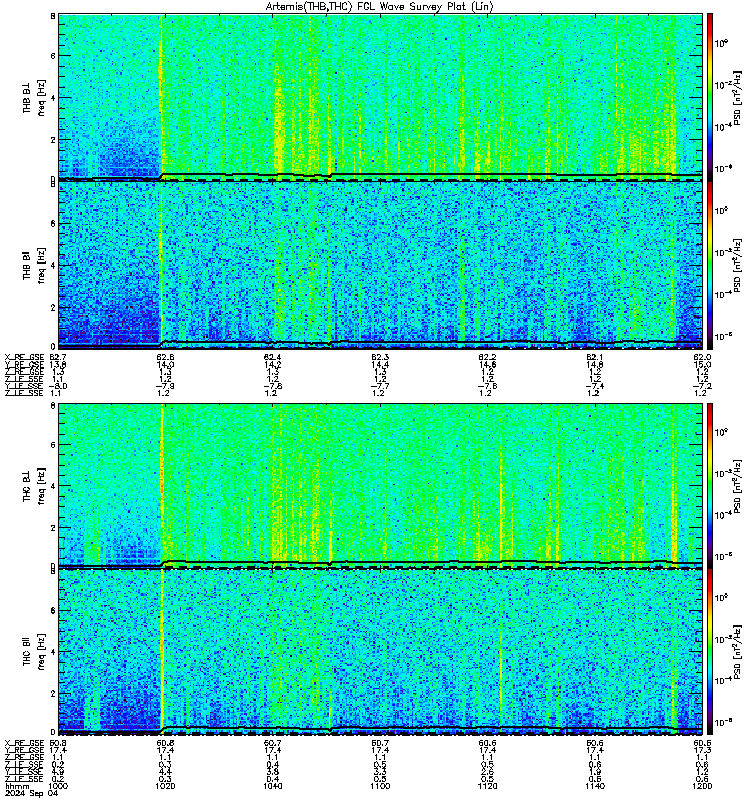The image size is (750, 800).
Task: Click the 'THC B⊥' panel axis label
Action: pos(27,485)
